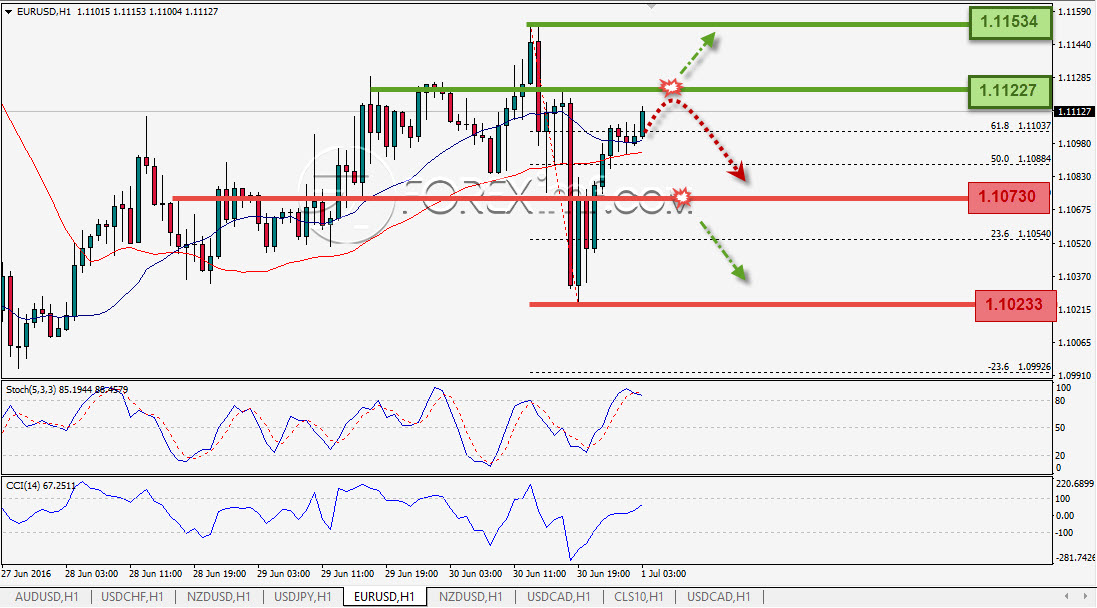Select the 50.0 Fibonacci level label
The height and width of the screenshot is (608, 1097).
1021,159
